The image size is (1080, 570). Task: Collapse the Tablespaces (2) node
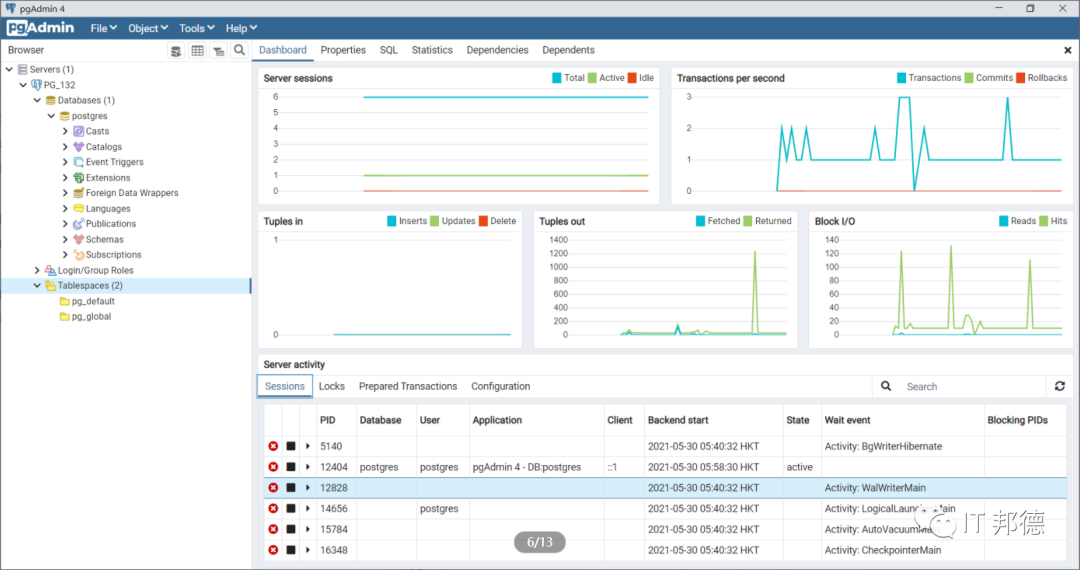[37, 285]
